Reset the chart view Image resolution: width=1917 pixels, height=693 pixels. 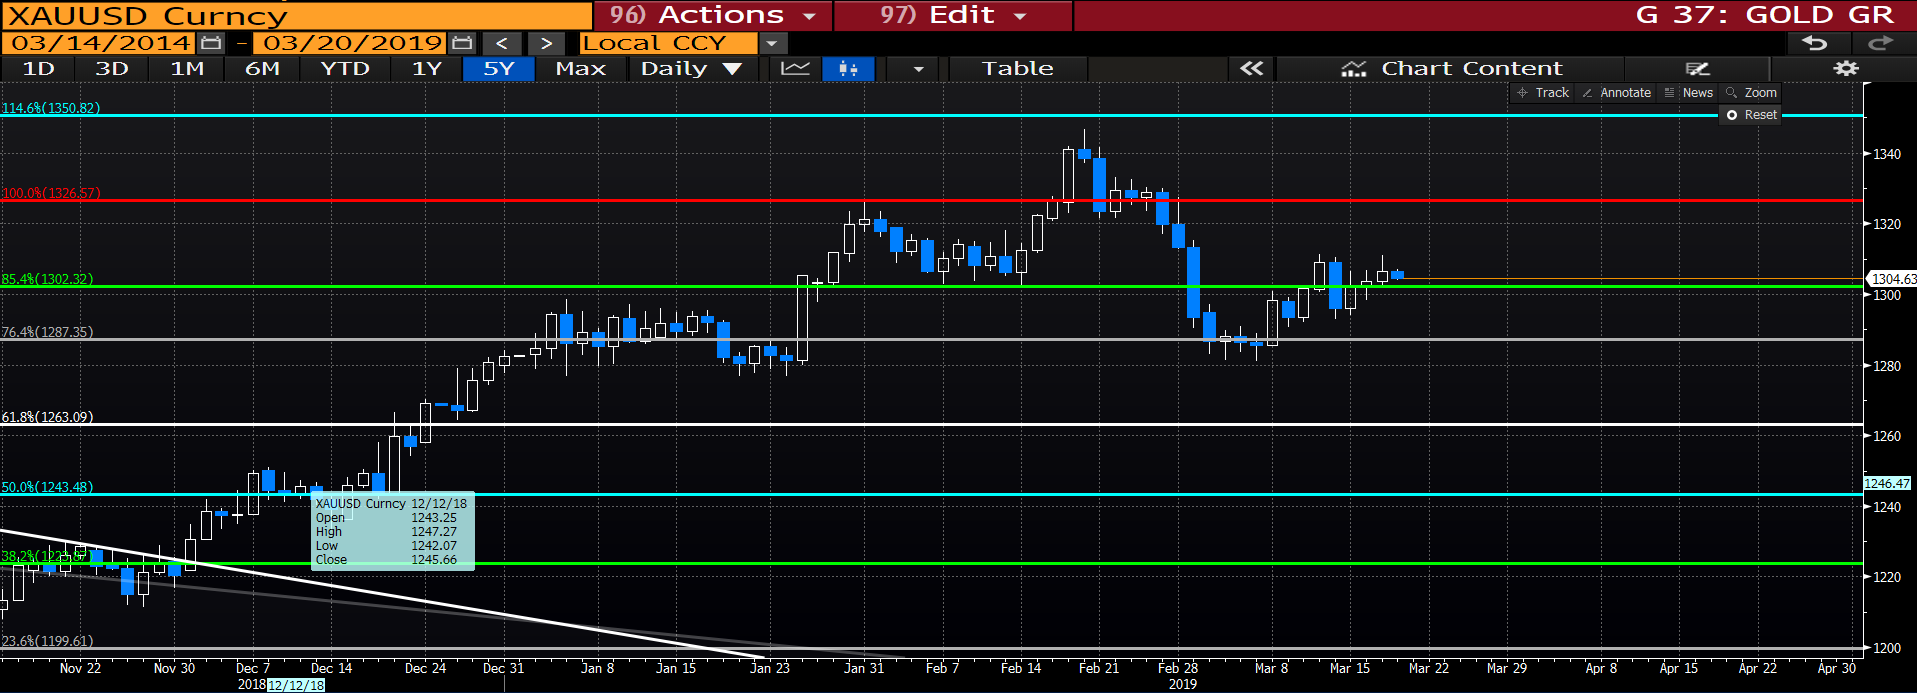(1751, 115)
